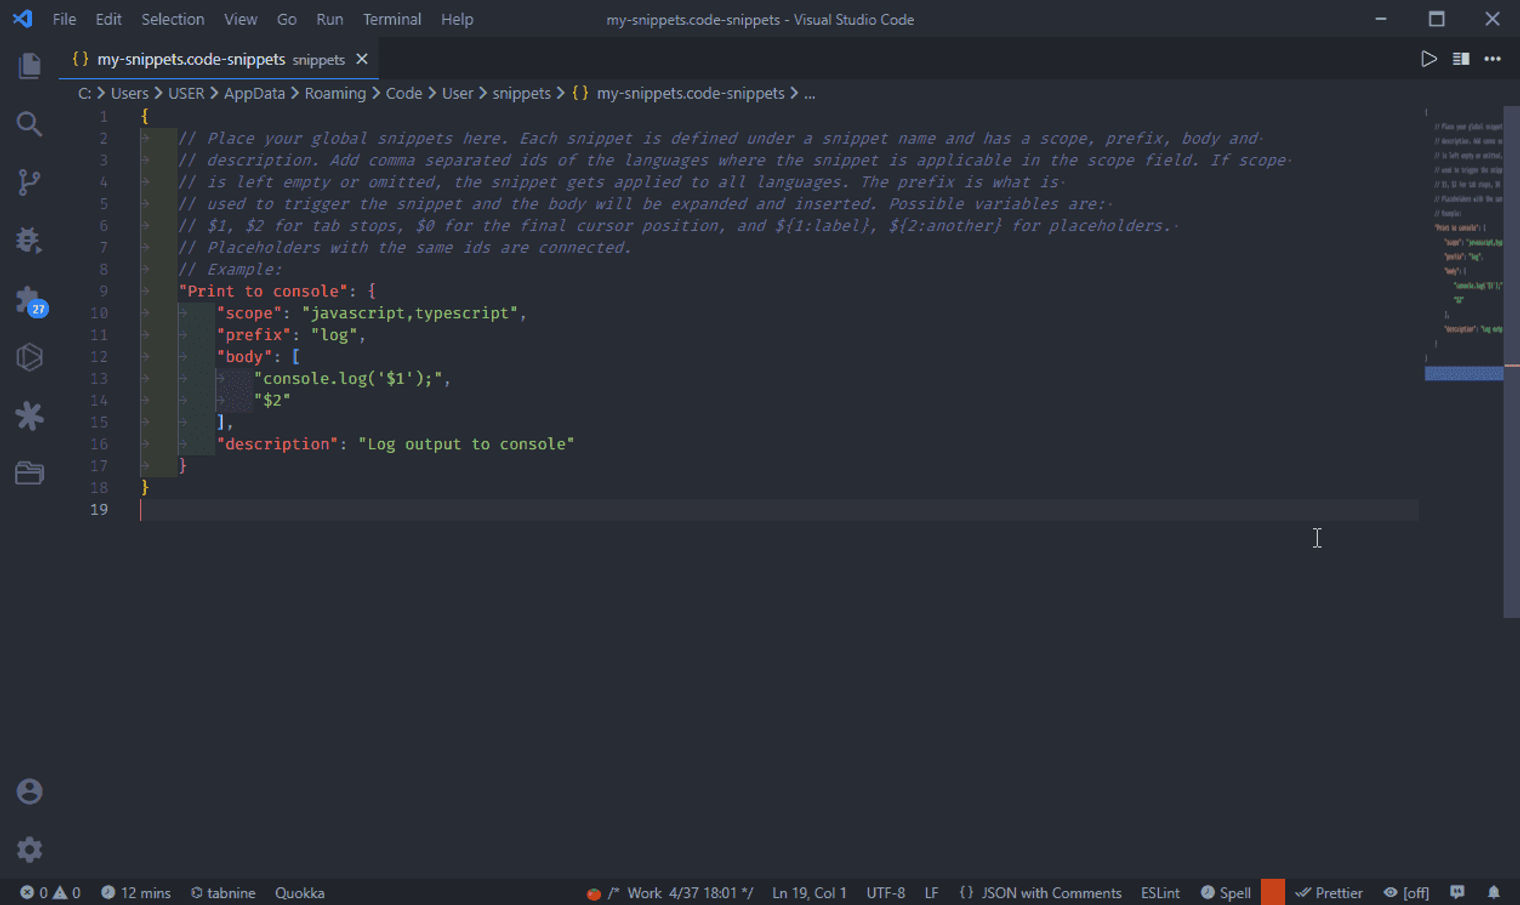Open the folders icon in activity bar
This screenshot has height=905, width=1520.
point(29,472)
